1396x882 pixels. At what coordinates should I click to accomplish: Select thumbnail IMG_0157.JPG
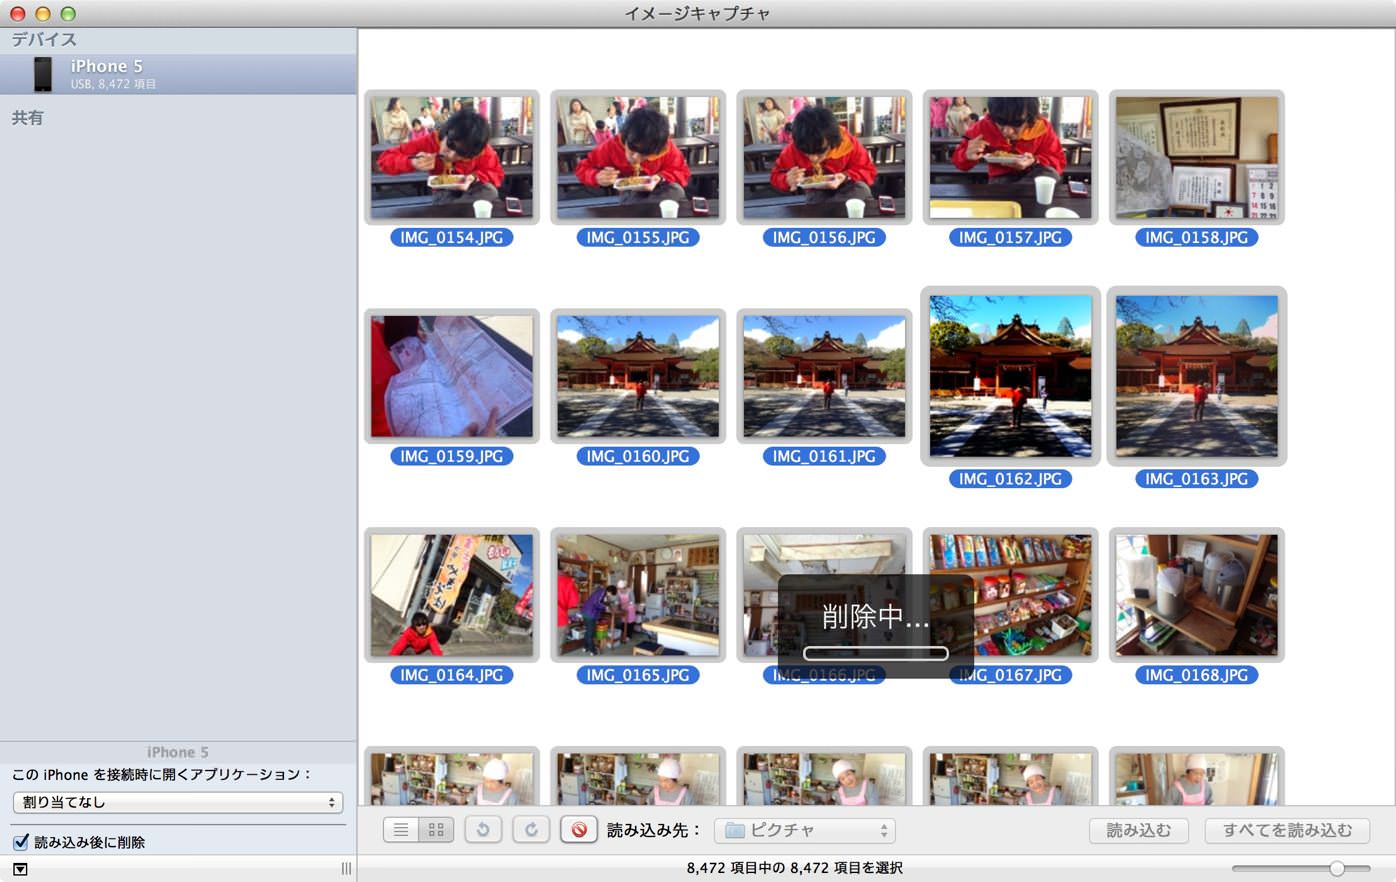[x=1010, y=157]
